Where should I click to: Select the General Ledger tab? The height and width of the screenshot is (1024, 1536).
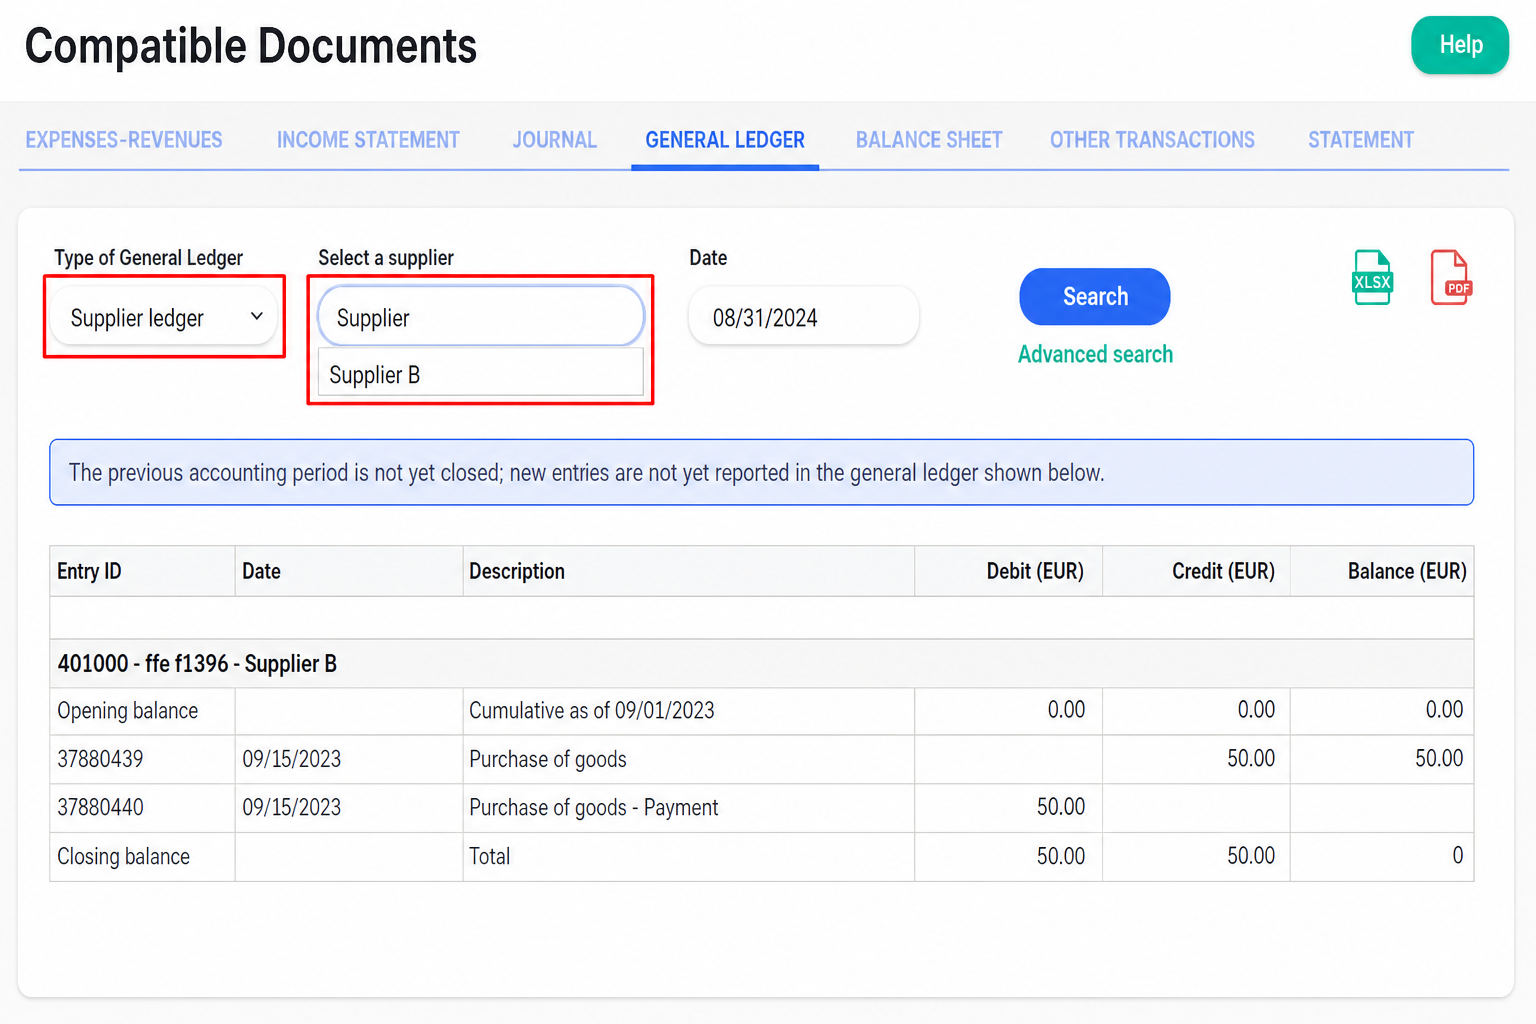[x=725, y=140]
